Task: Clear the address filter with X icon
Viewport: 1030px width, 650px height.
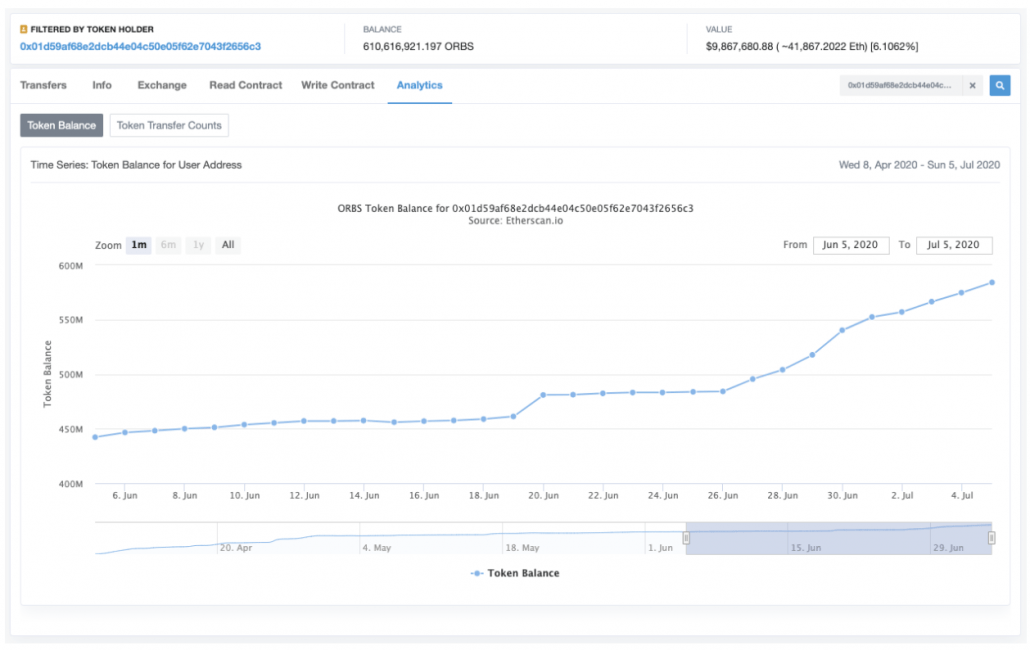Action: coord(972,85)
